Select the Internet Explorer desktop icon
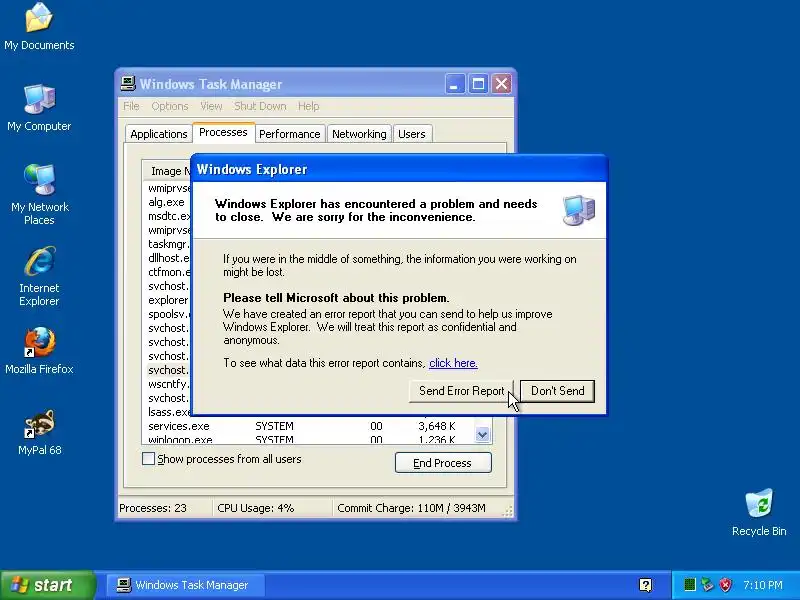 pyautogui.click(x=39, y=276)
